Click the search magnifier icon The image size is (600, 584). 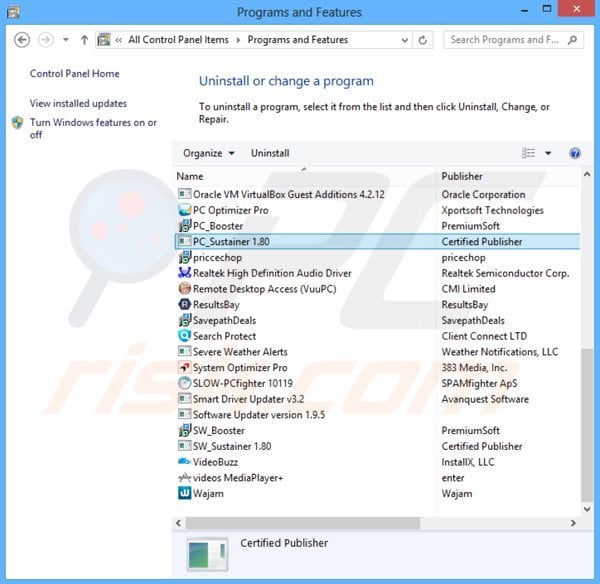click(572, 40)
